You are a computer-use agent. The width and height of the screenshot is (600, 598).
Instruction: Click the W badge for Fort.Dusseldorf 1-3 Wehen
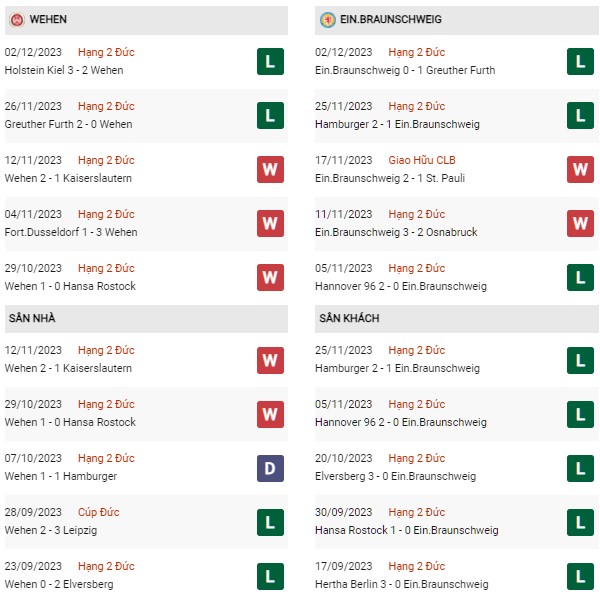click(x=270, y=223)
